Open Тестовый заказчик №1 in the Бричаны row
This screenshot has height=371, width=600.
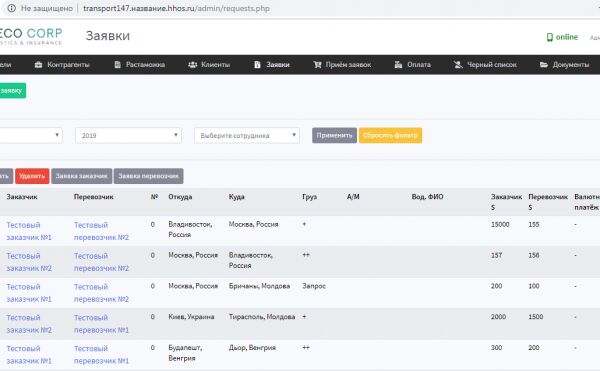[29, 293]
